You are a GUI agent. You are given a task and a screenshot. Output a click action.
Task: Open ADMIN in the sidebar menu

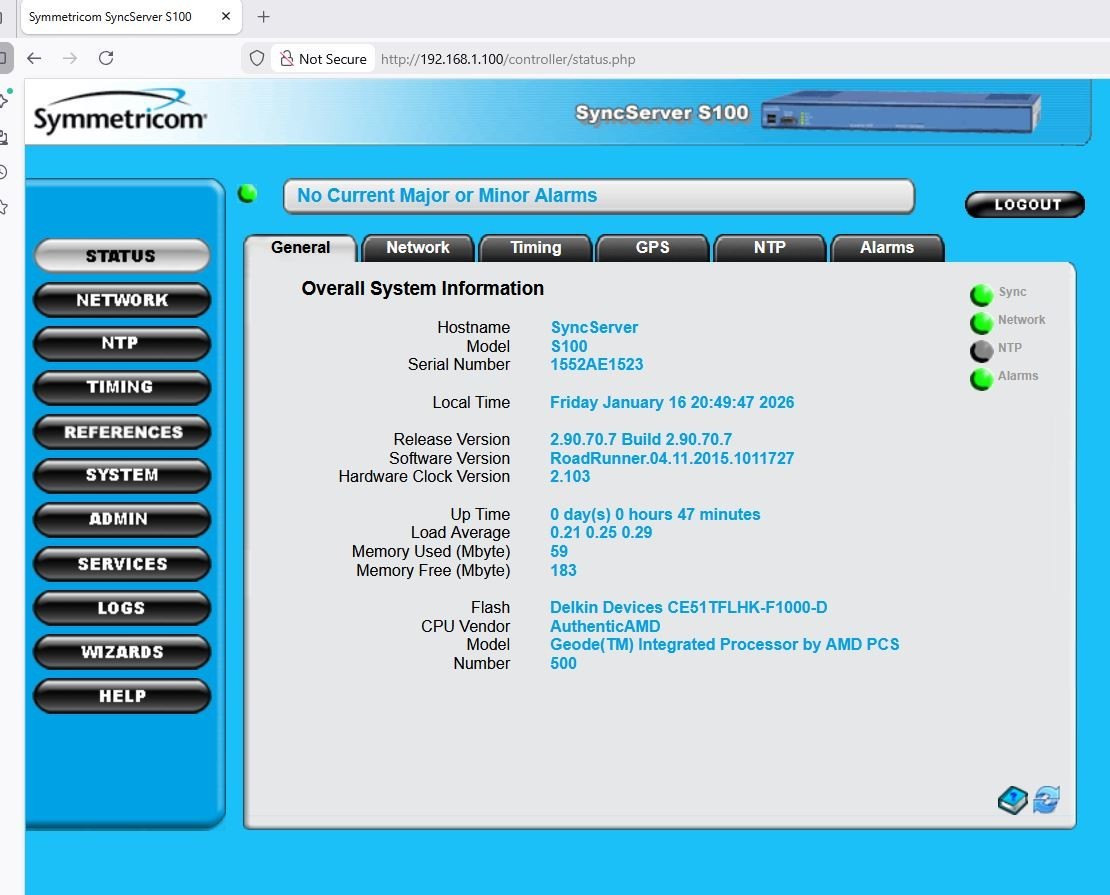click(x=122, y=519)
